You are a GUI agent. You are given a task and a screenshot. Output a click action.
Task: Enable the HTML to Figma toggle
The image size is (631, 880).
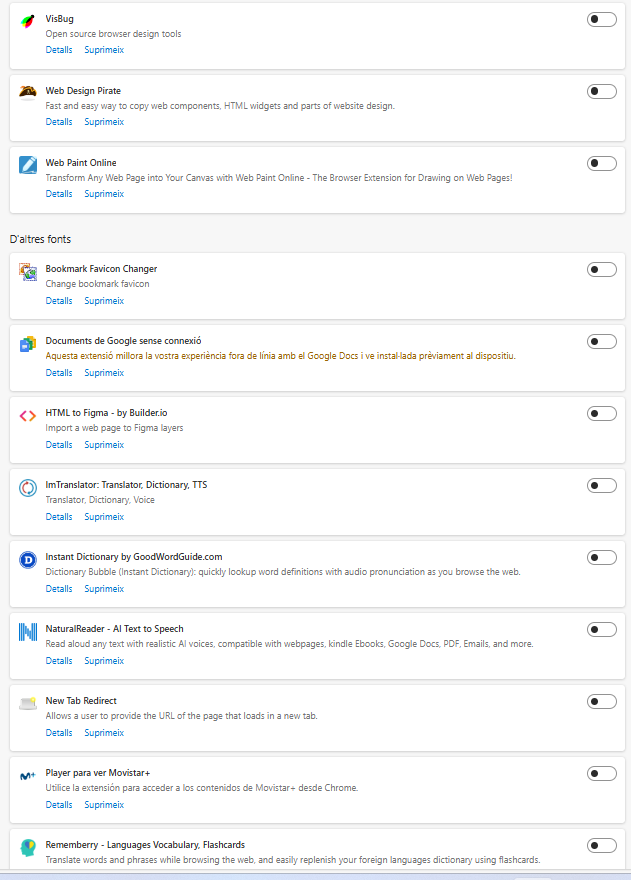[601, 414]
